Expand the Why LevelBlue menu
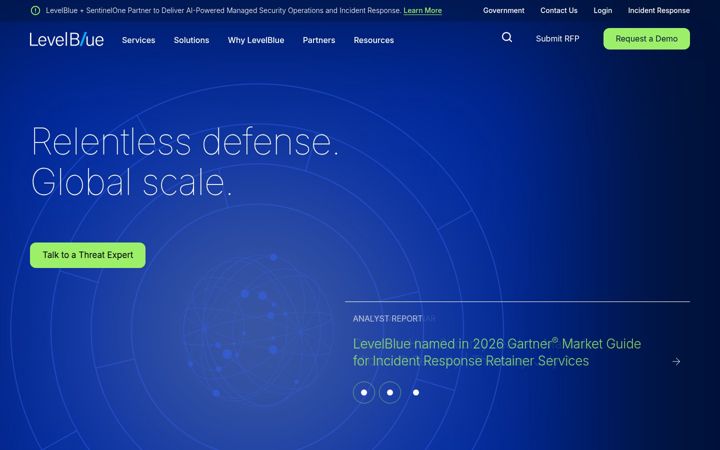Screen dimensions: 720x450 256,40
